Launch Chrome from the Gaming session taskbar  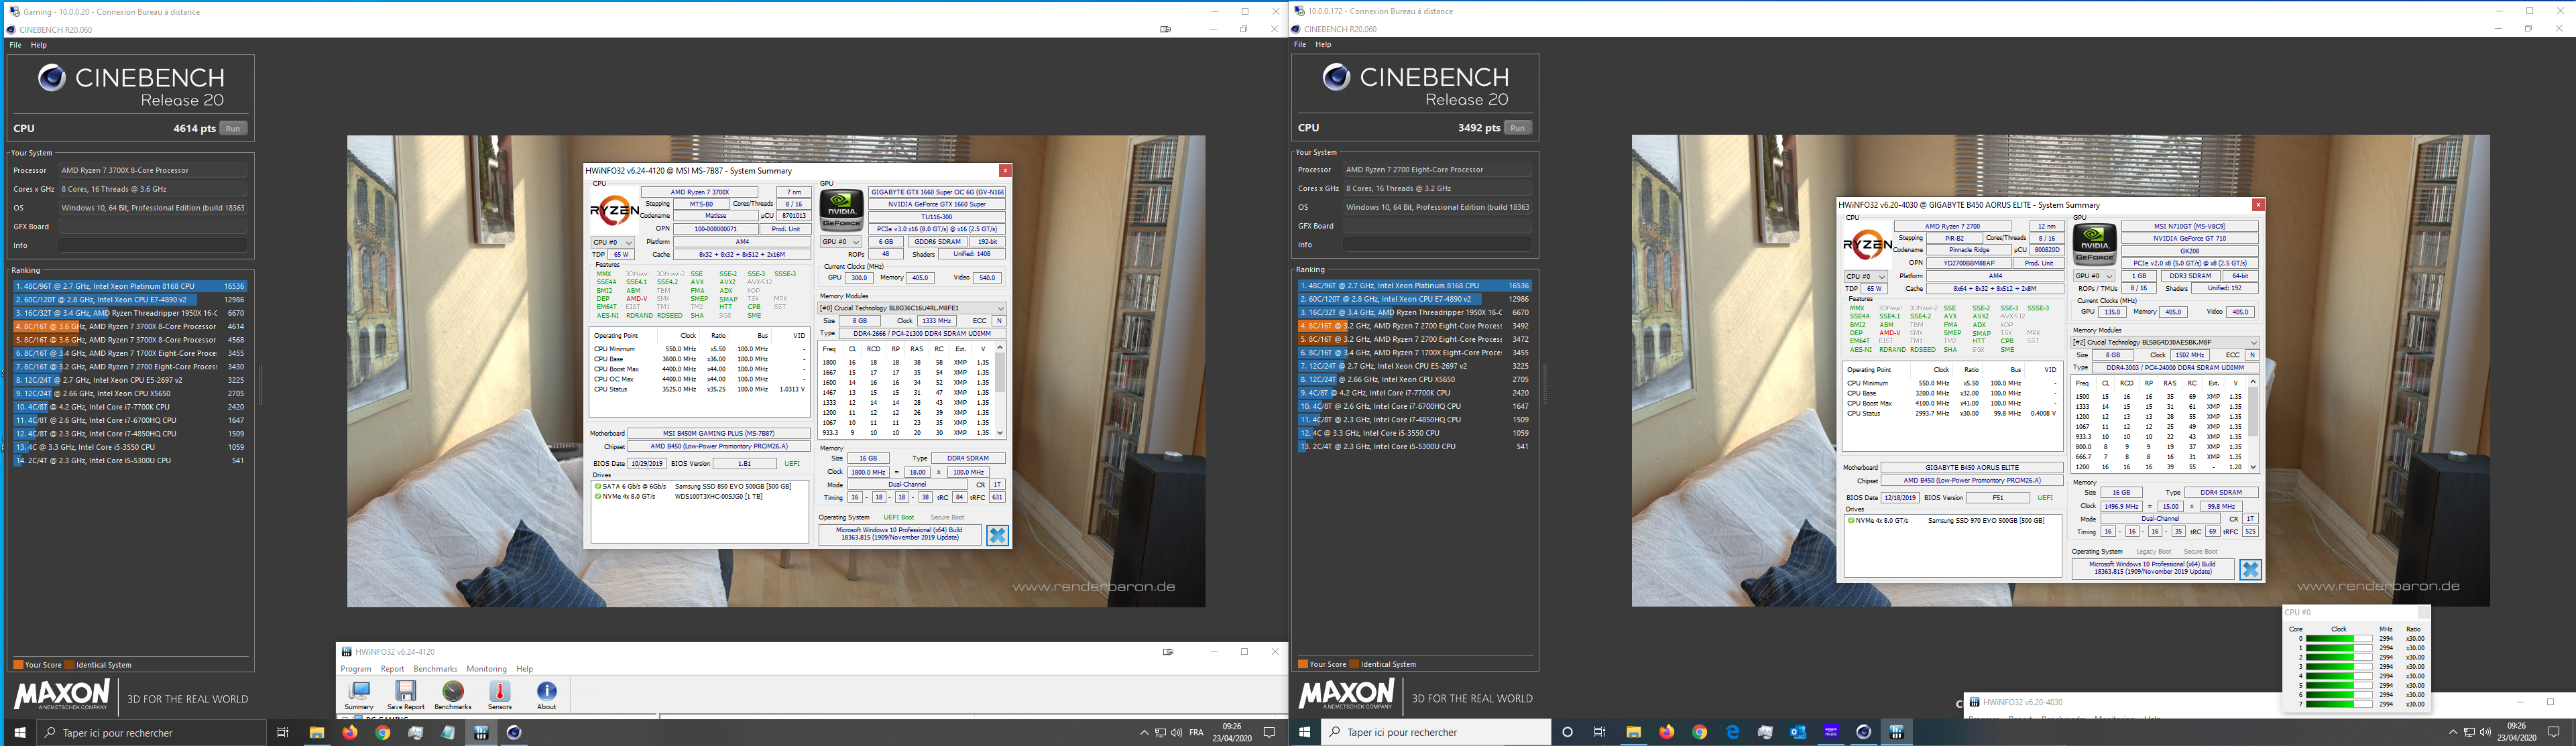382,733
